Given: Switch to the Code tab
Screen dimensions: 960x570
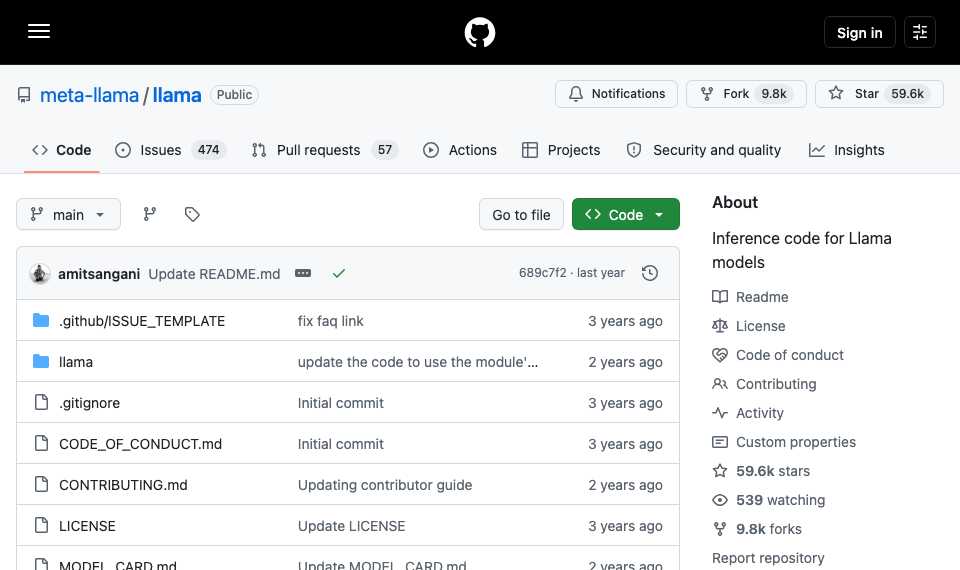Looking at the screenshot, I should (62, 150).
